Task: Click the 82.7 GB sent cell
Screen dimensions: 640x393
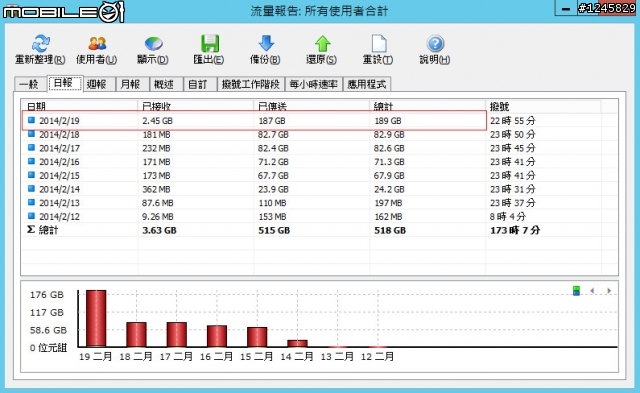Action: tap(273, 134)
